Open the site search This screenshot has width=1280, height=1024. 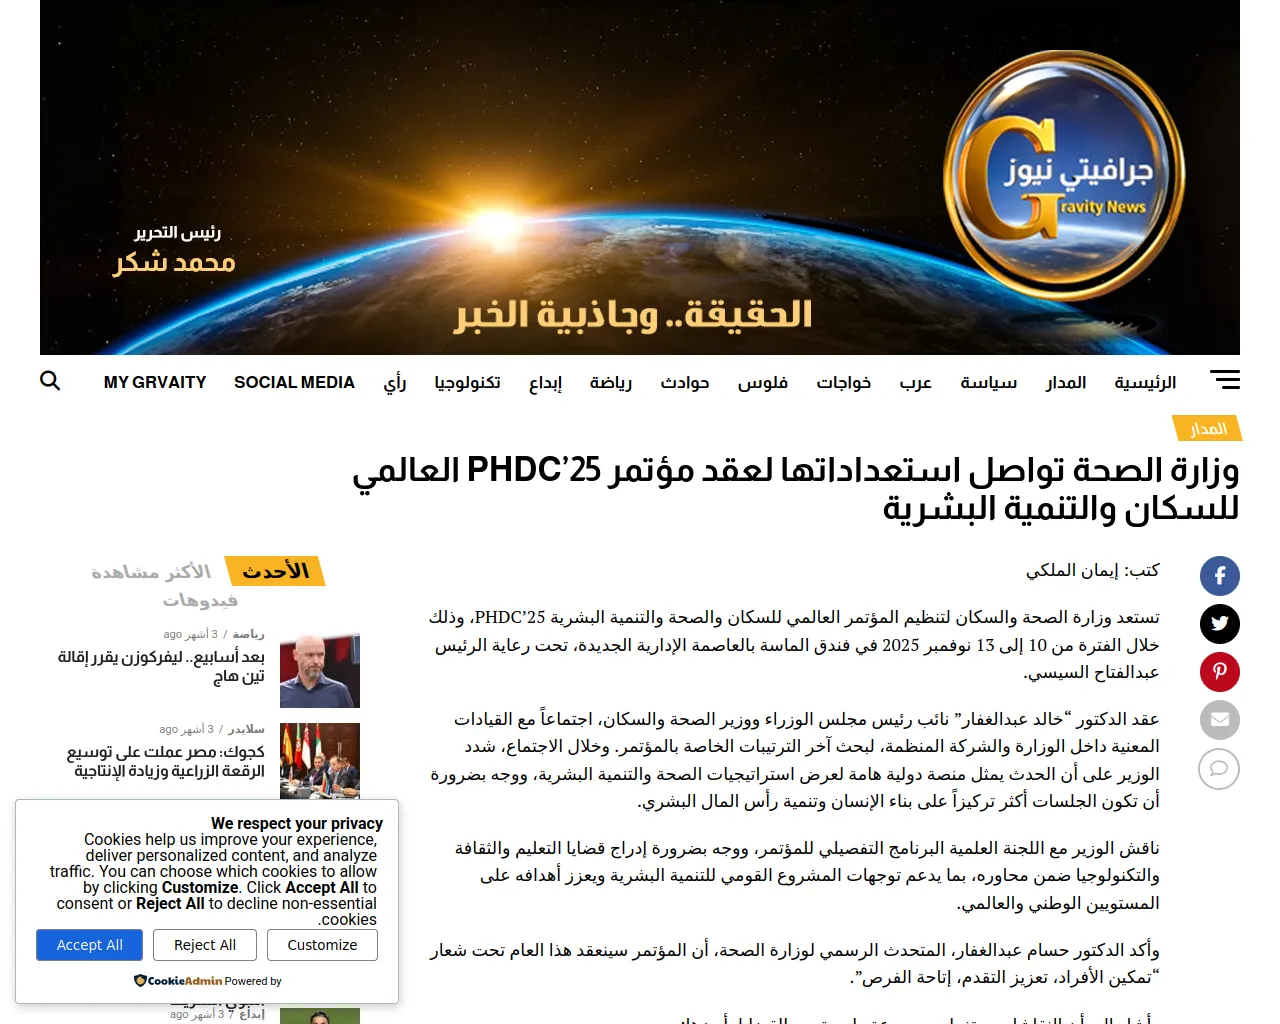tap(50, 381)
